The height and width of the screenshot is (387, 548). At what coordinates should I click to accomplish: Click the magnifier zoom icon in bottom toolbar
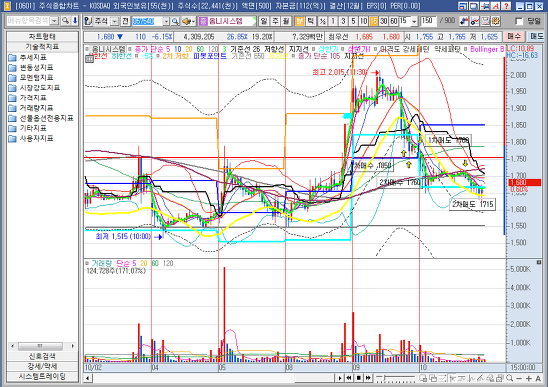point(510,378)
